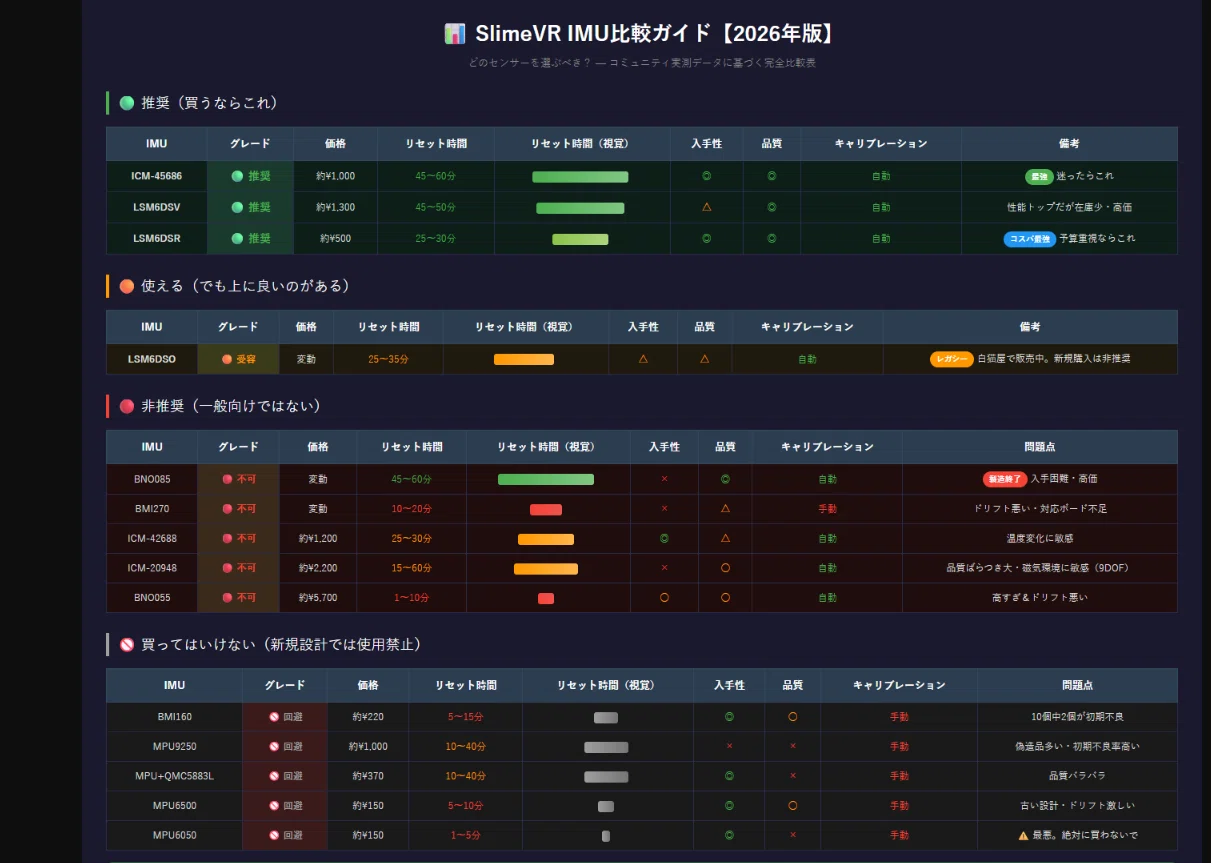
Task: Click the prohibited sign beside 買ってはいけない heading
Action: pyautogui.click(x=127, y=645)
